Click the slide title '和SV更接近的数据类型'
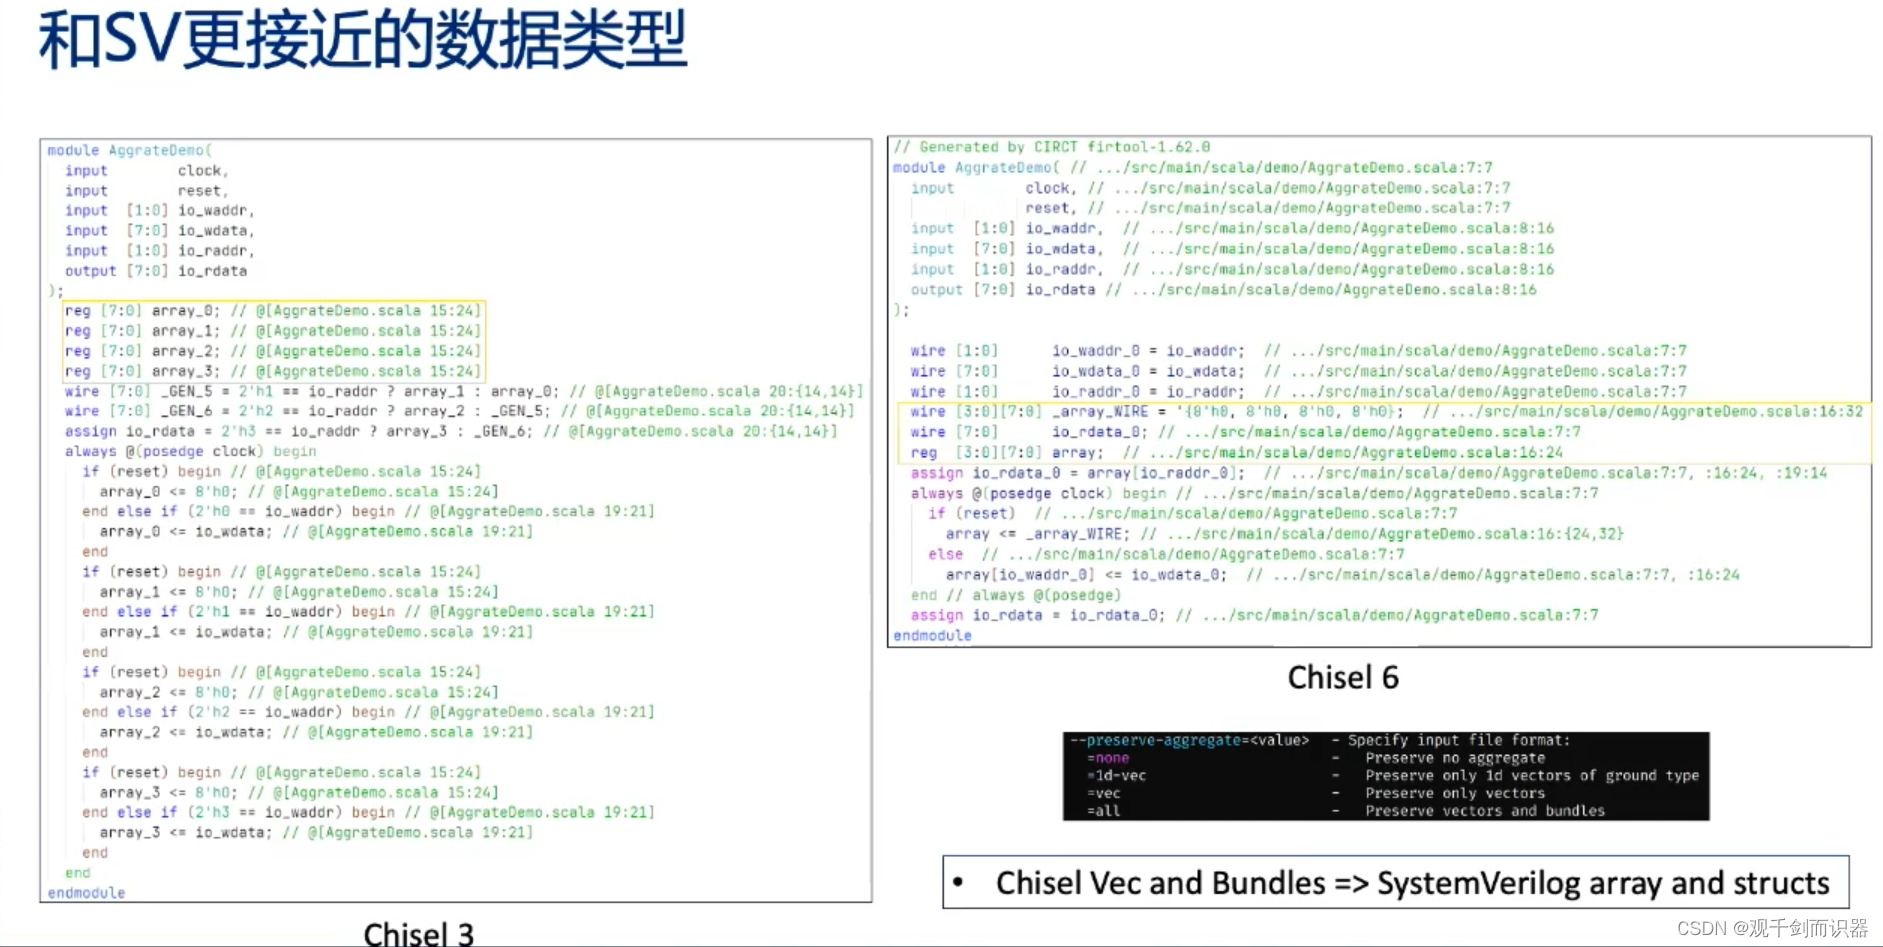 364,40
